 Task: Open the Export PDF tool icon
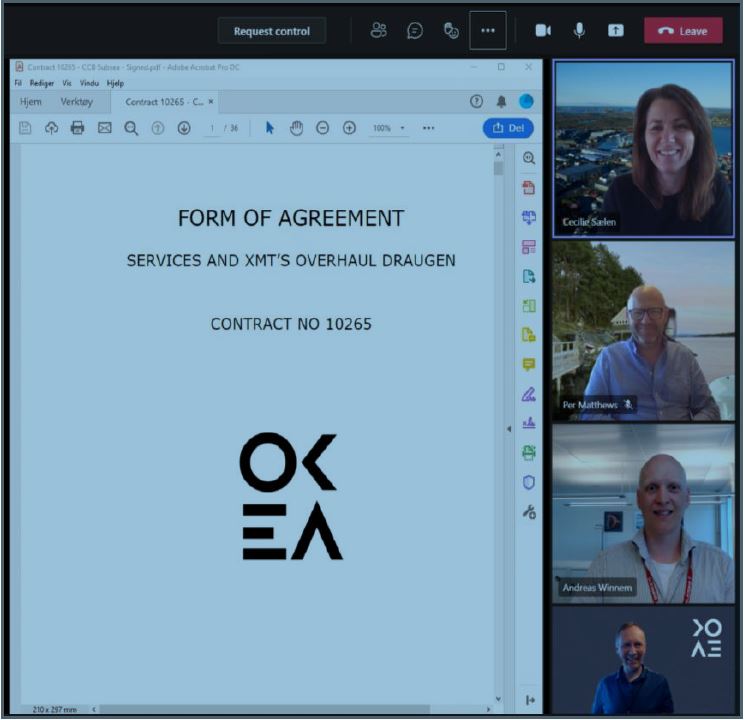coord(528,276)
